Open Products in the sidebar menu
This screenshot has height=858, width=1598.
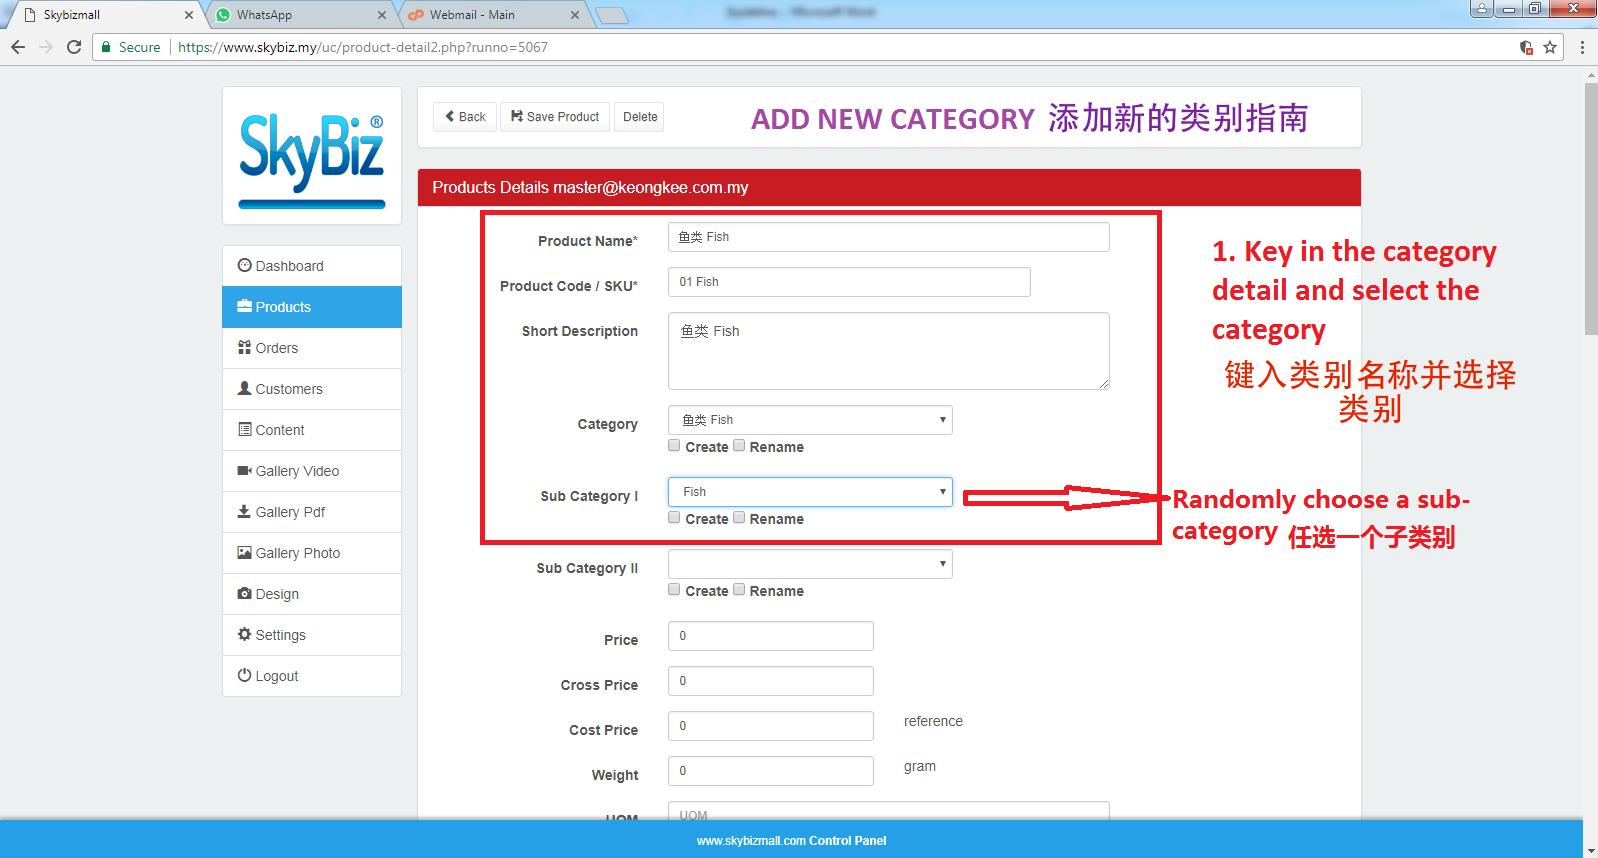coord(312,307)
